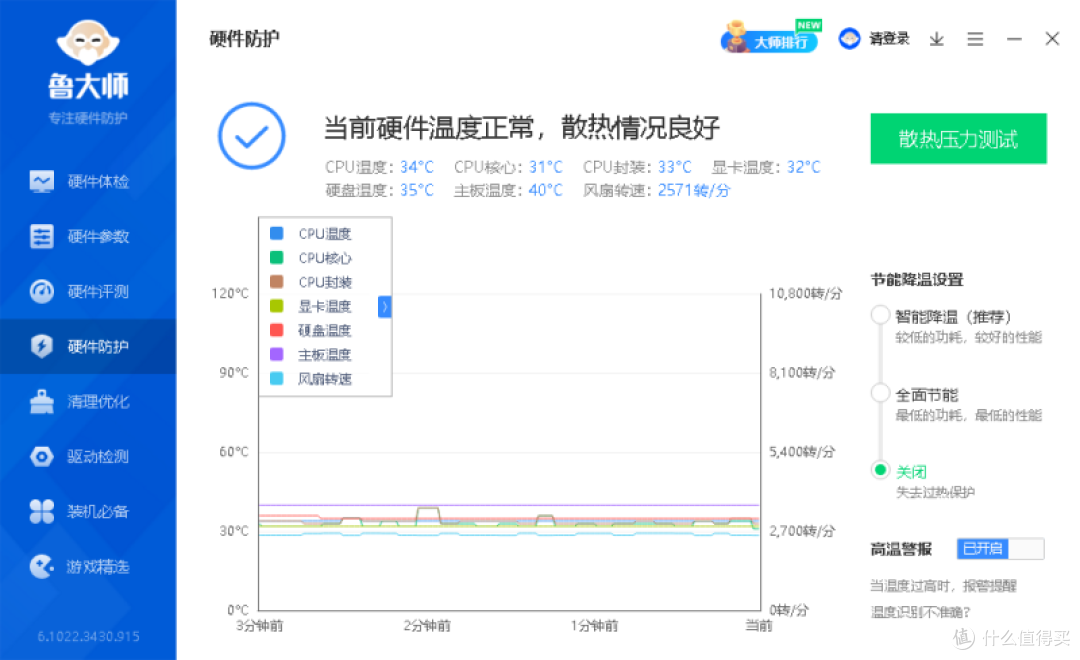
Task: Click the 请登录 login link
Action: tap(889, 39)
